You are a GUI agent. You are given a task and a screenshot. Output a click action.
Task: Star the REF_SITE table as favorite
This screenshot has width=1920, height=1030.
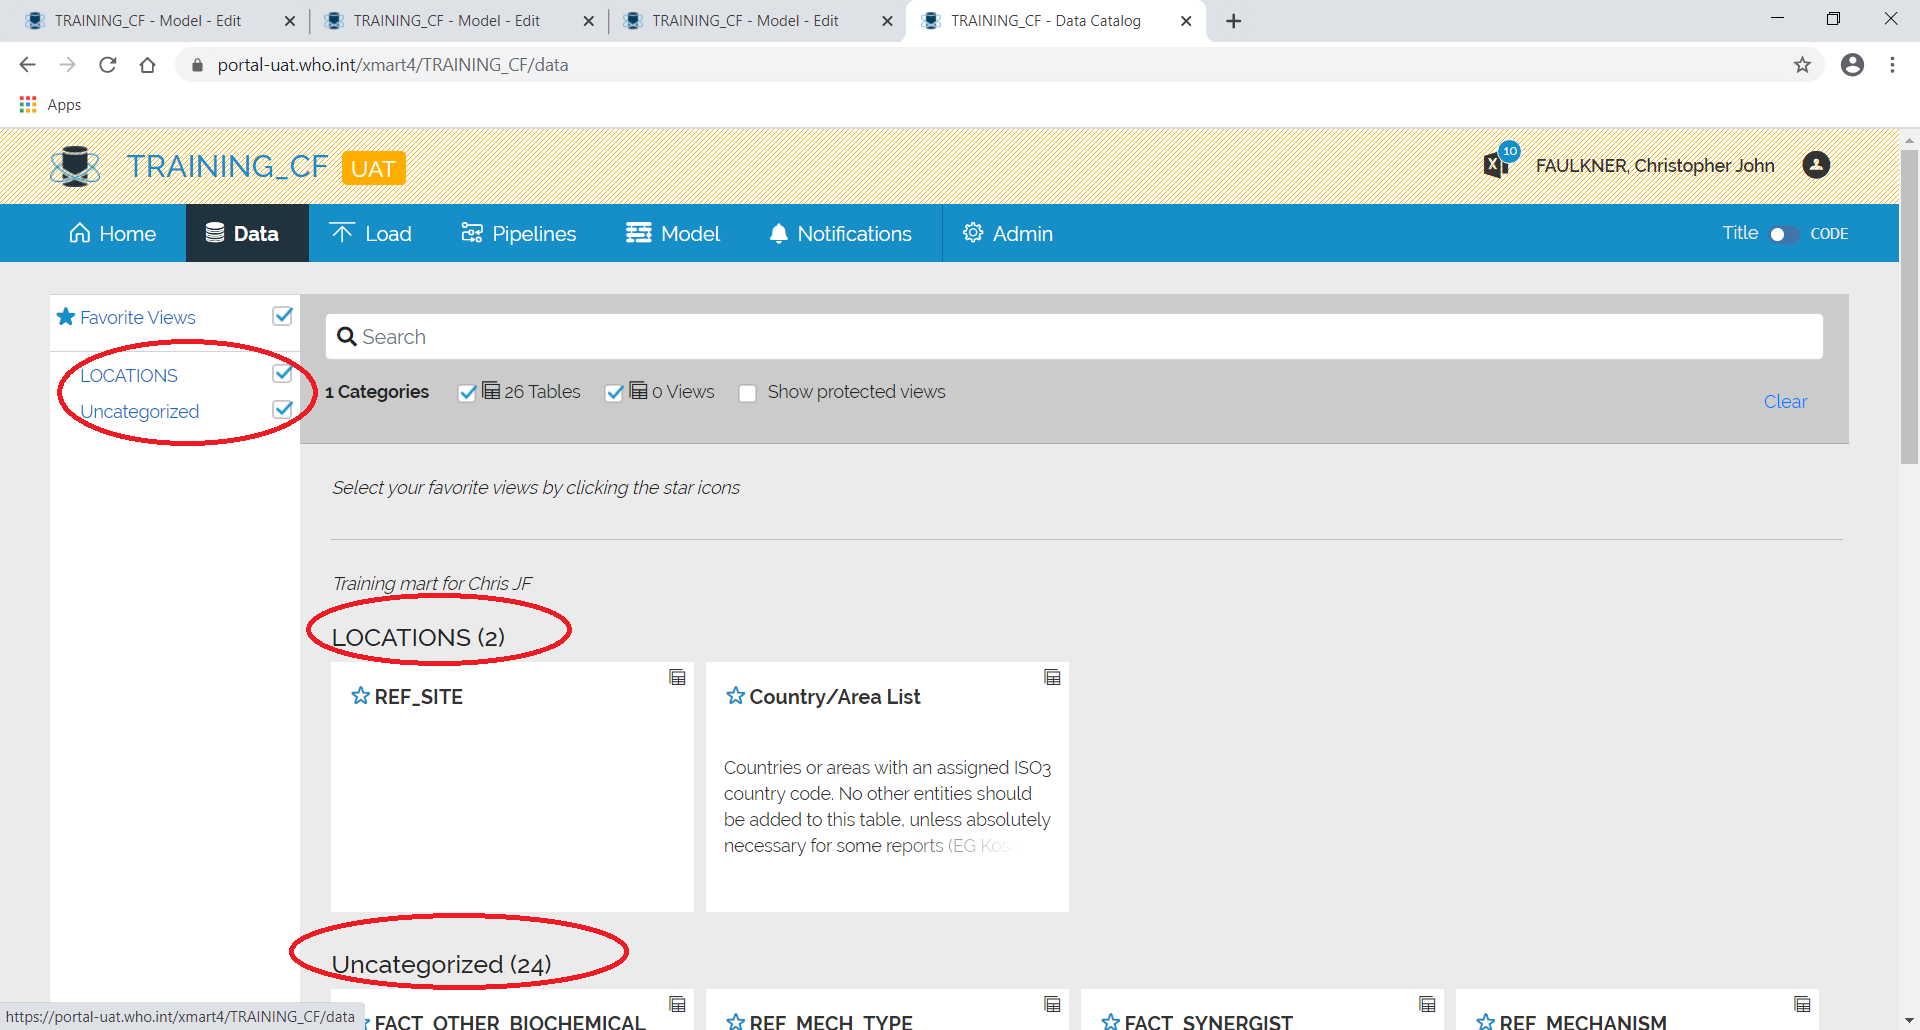pos(361,696)
